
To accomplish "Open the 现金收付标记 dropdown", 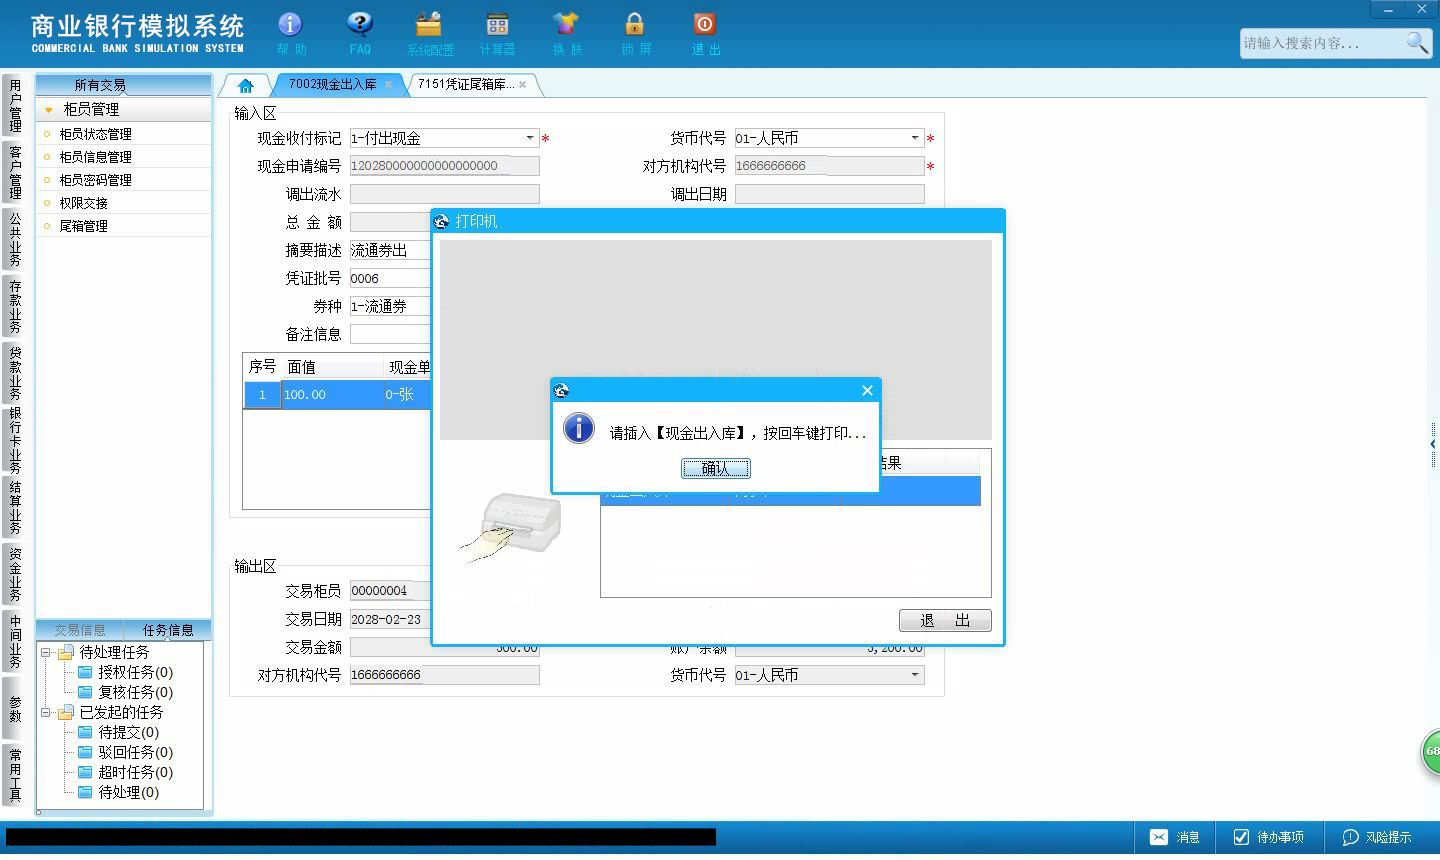I will point(530,138).
